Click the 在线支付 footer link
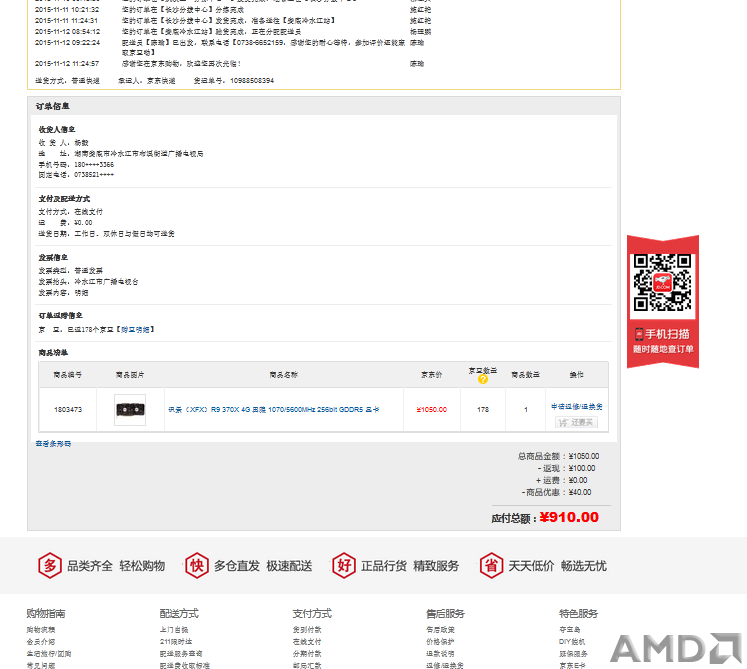Image resolution: width=747 pixels, height=669 pixels. click(307, 642)
